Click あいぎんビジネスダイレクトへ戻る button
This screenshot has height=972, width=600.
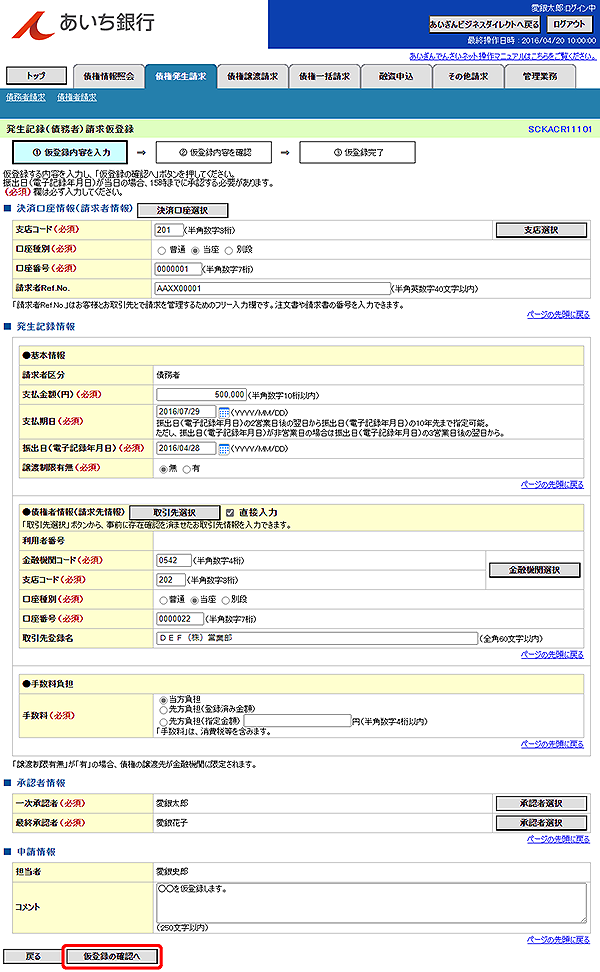[484, 24]
